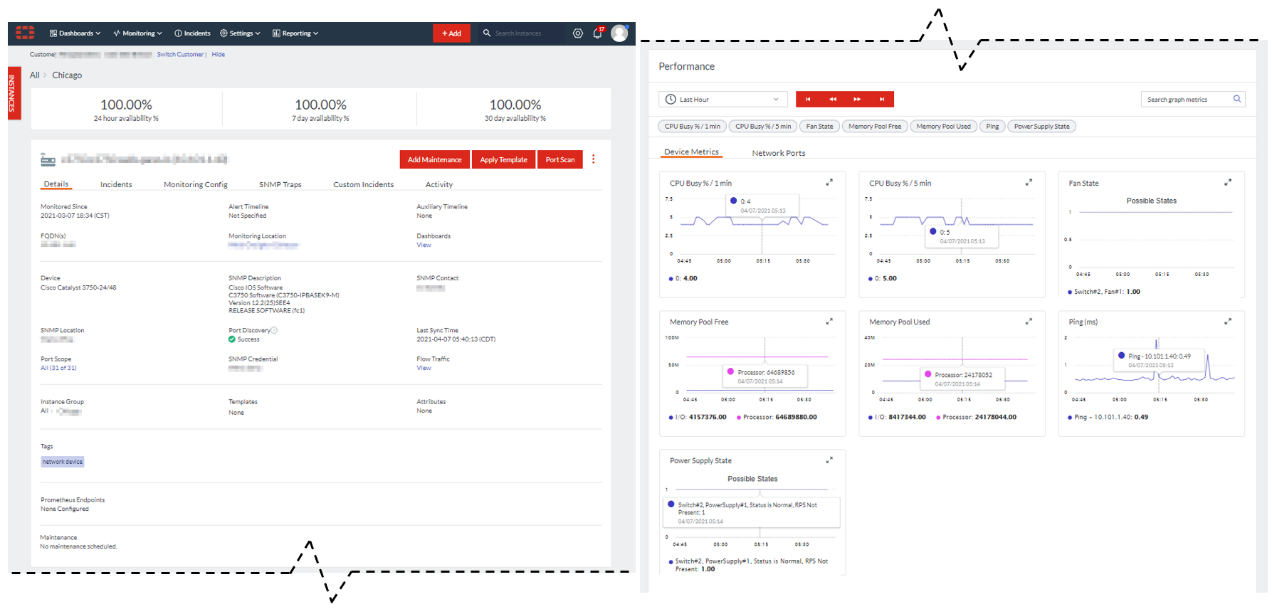
Task: Open the settings gear icon in the top bar
Action: [x=578, y=33]
